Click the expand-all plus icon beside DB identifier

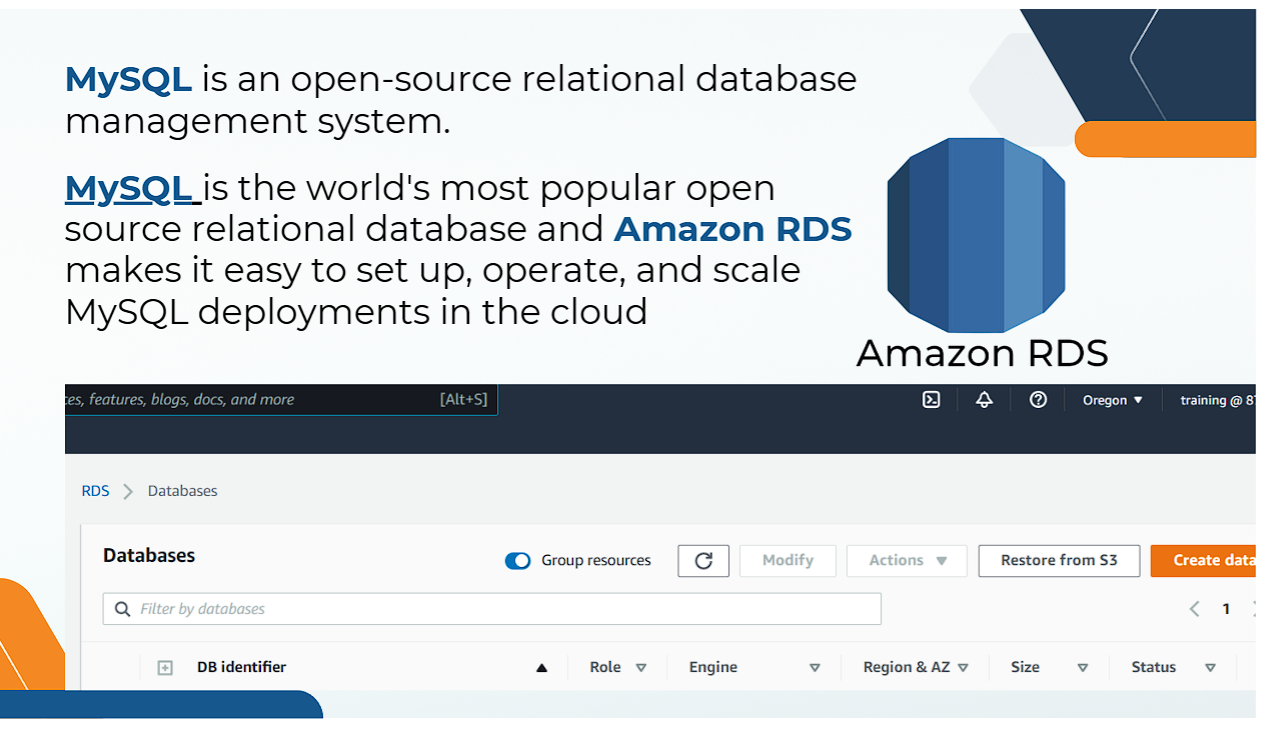[166, 668]
